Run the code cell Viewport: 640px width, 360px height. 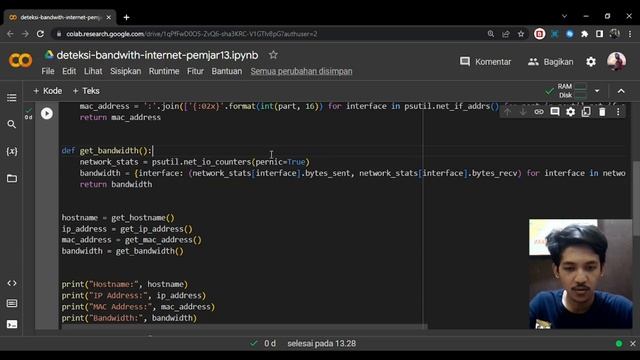47,113
